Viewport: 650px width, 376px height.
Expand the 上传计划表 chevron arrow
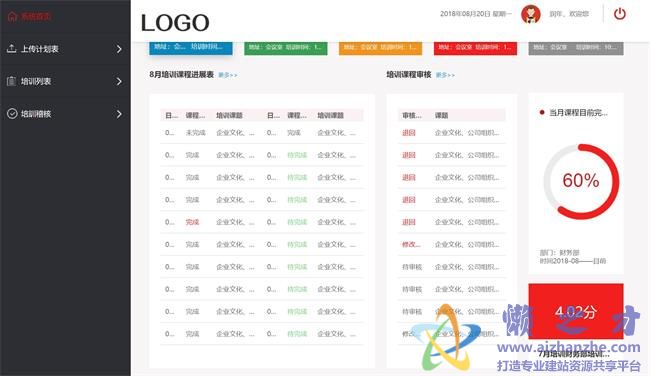119,49
